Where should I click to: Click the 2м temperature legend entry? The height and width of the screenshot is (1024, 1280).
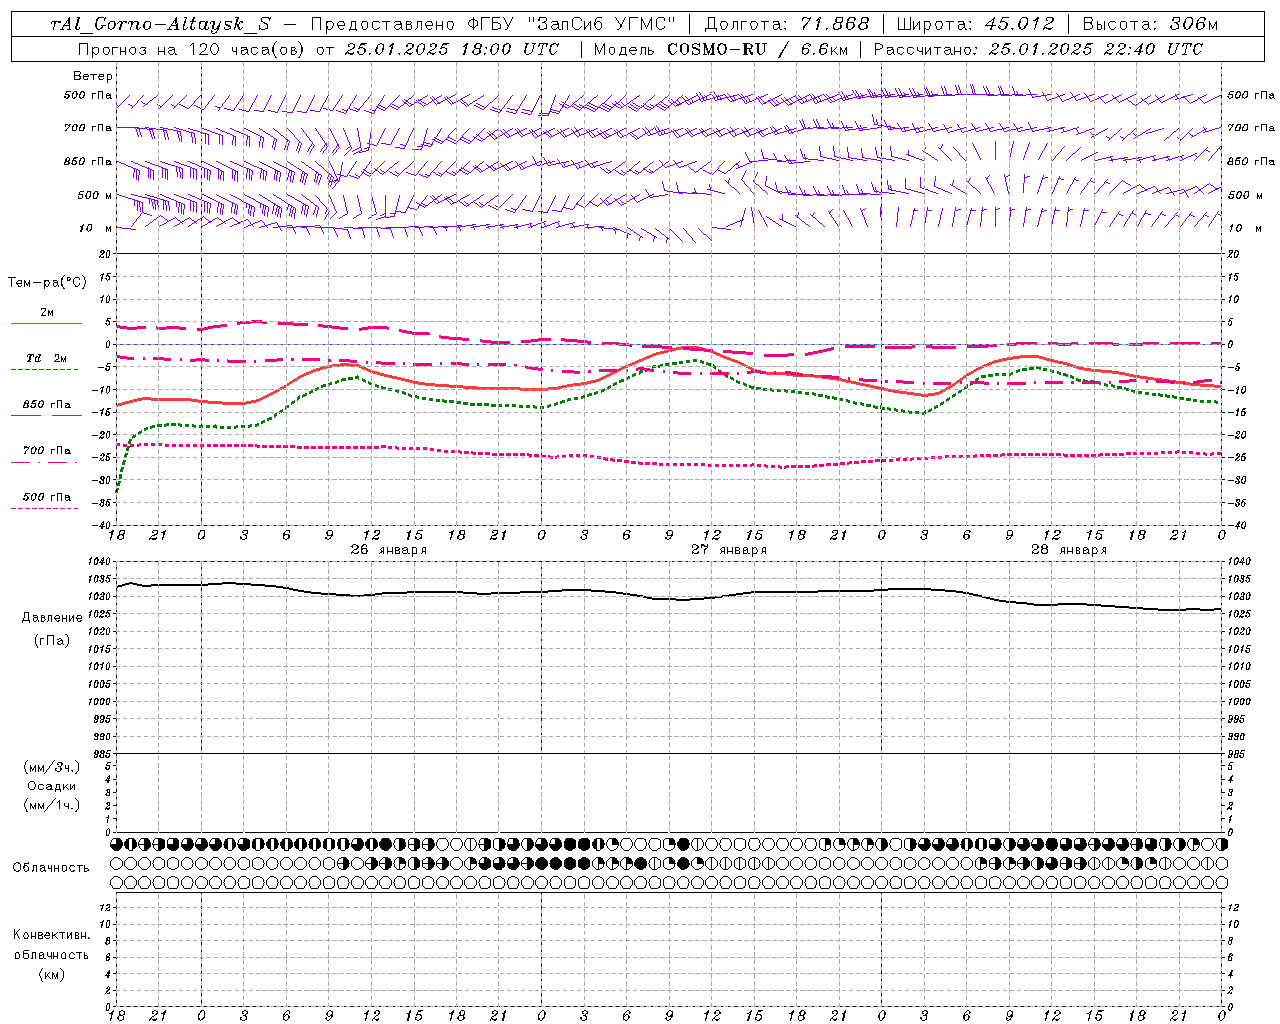click(46, 313)
